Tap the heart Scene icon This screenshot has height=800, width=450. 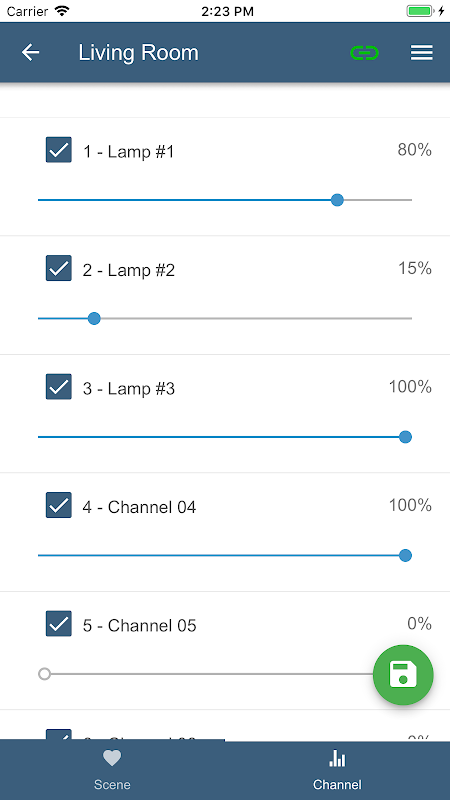tap(112, 758)
